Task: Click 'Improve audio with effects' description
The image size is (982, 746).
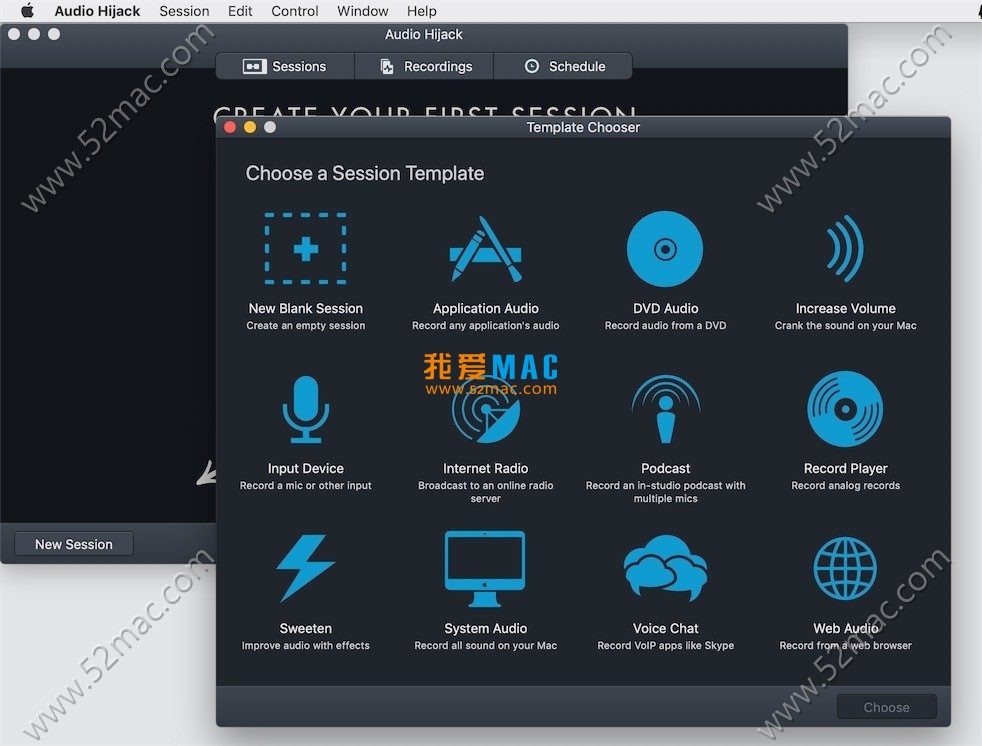Action: 306,645
